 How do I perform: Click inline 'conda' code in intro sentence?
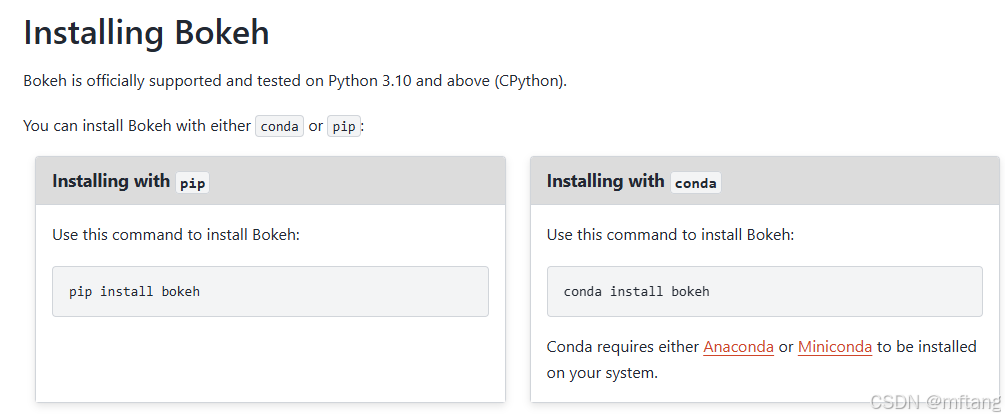[x=279, y=126]
